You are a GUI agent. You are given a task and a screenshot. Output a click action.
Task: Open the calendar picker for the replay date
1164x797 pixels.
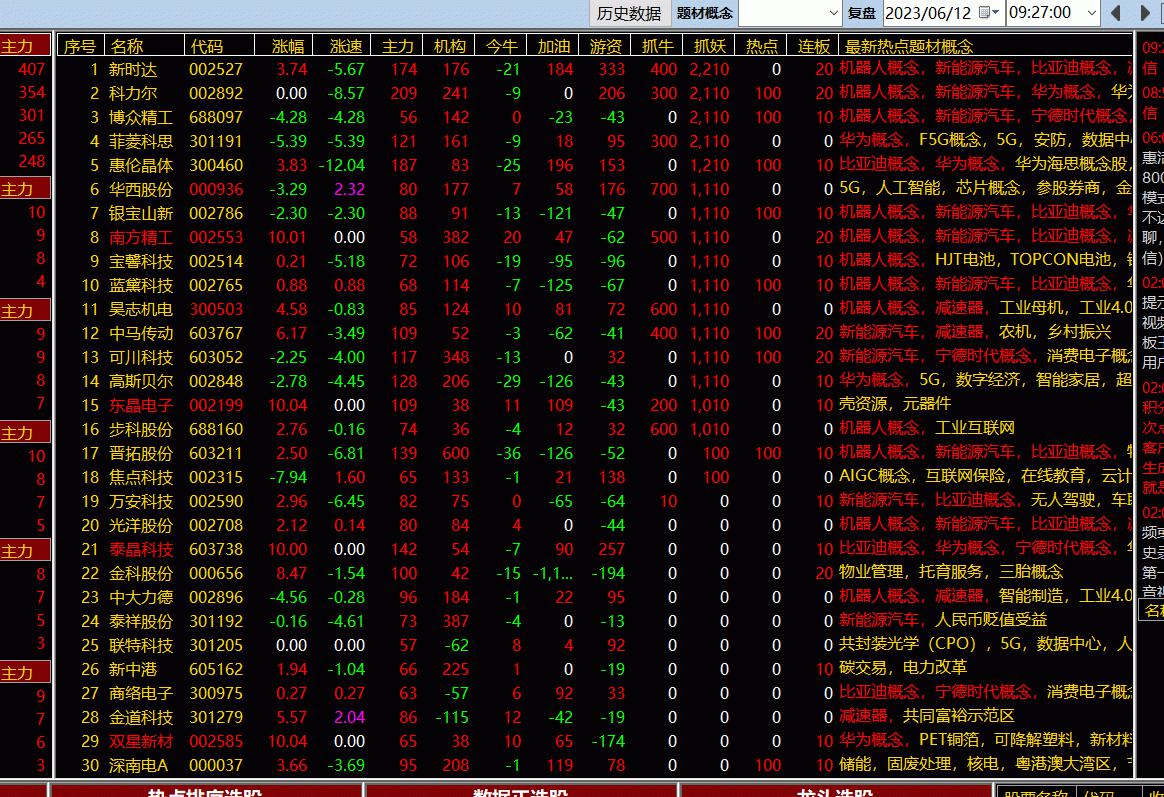(989, 13)
